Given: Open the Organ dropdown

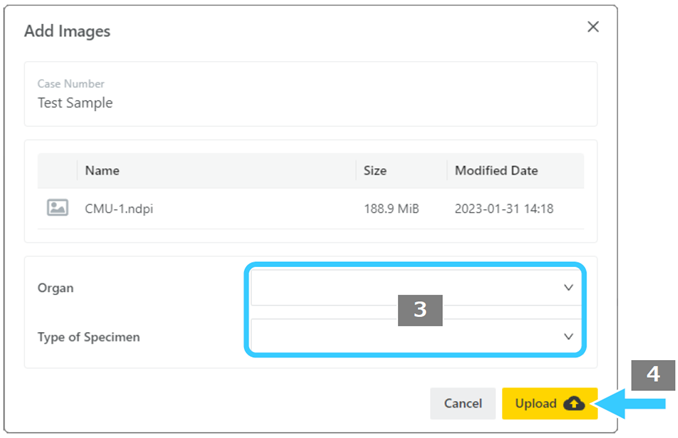Looking at the screenshot, I should [416, 288].
